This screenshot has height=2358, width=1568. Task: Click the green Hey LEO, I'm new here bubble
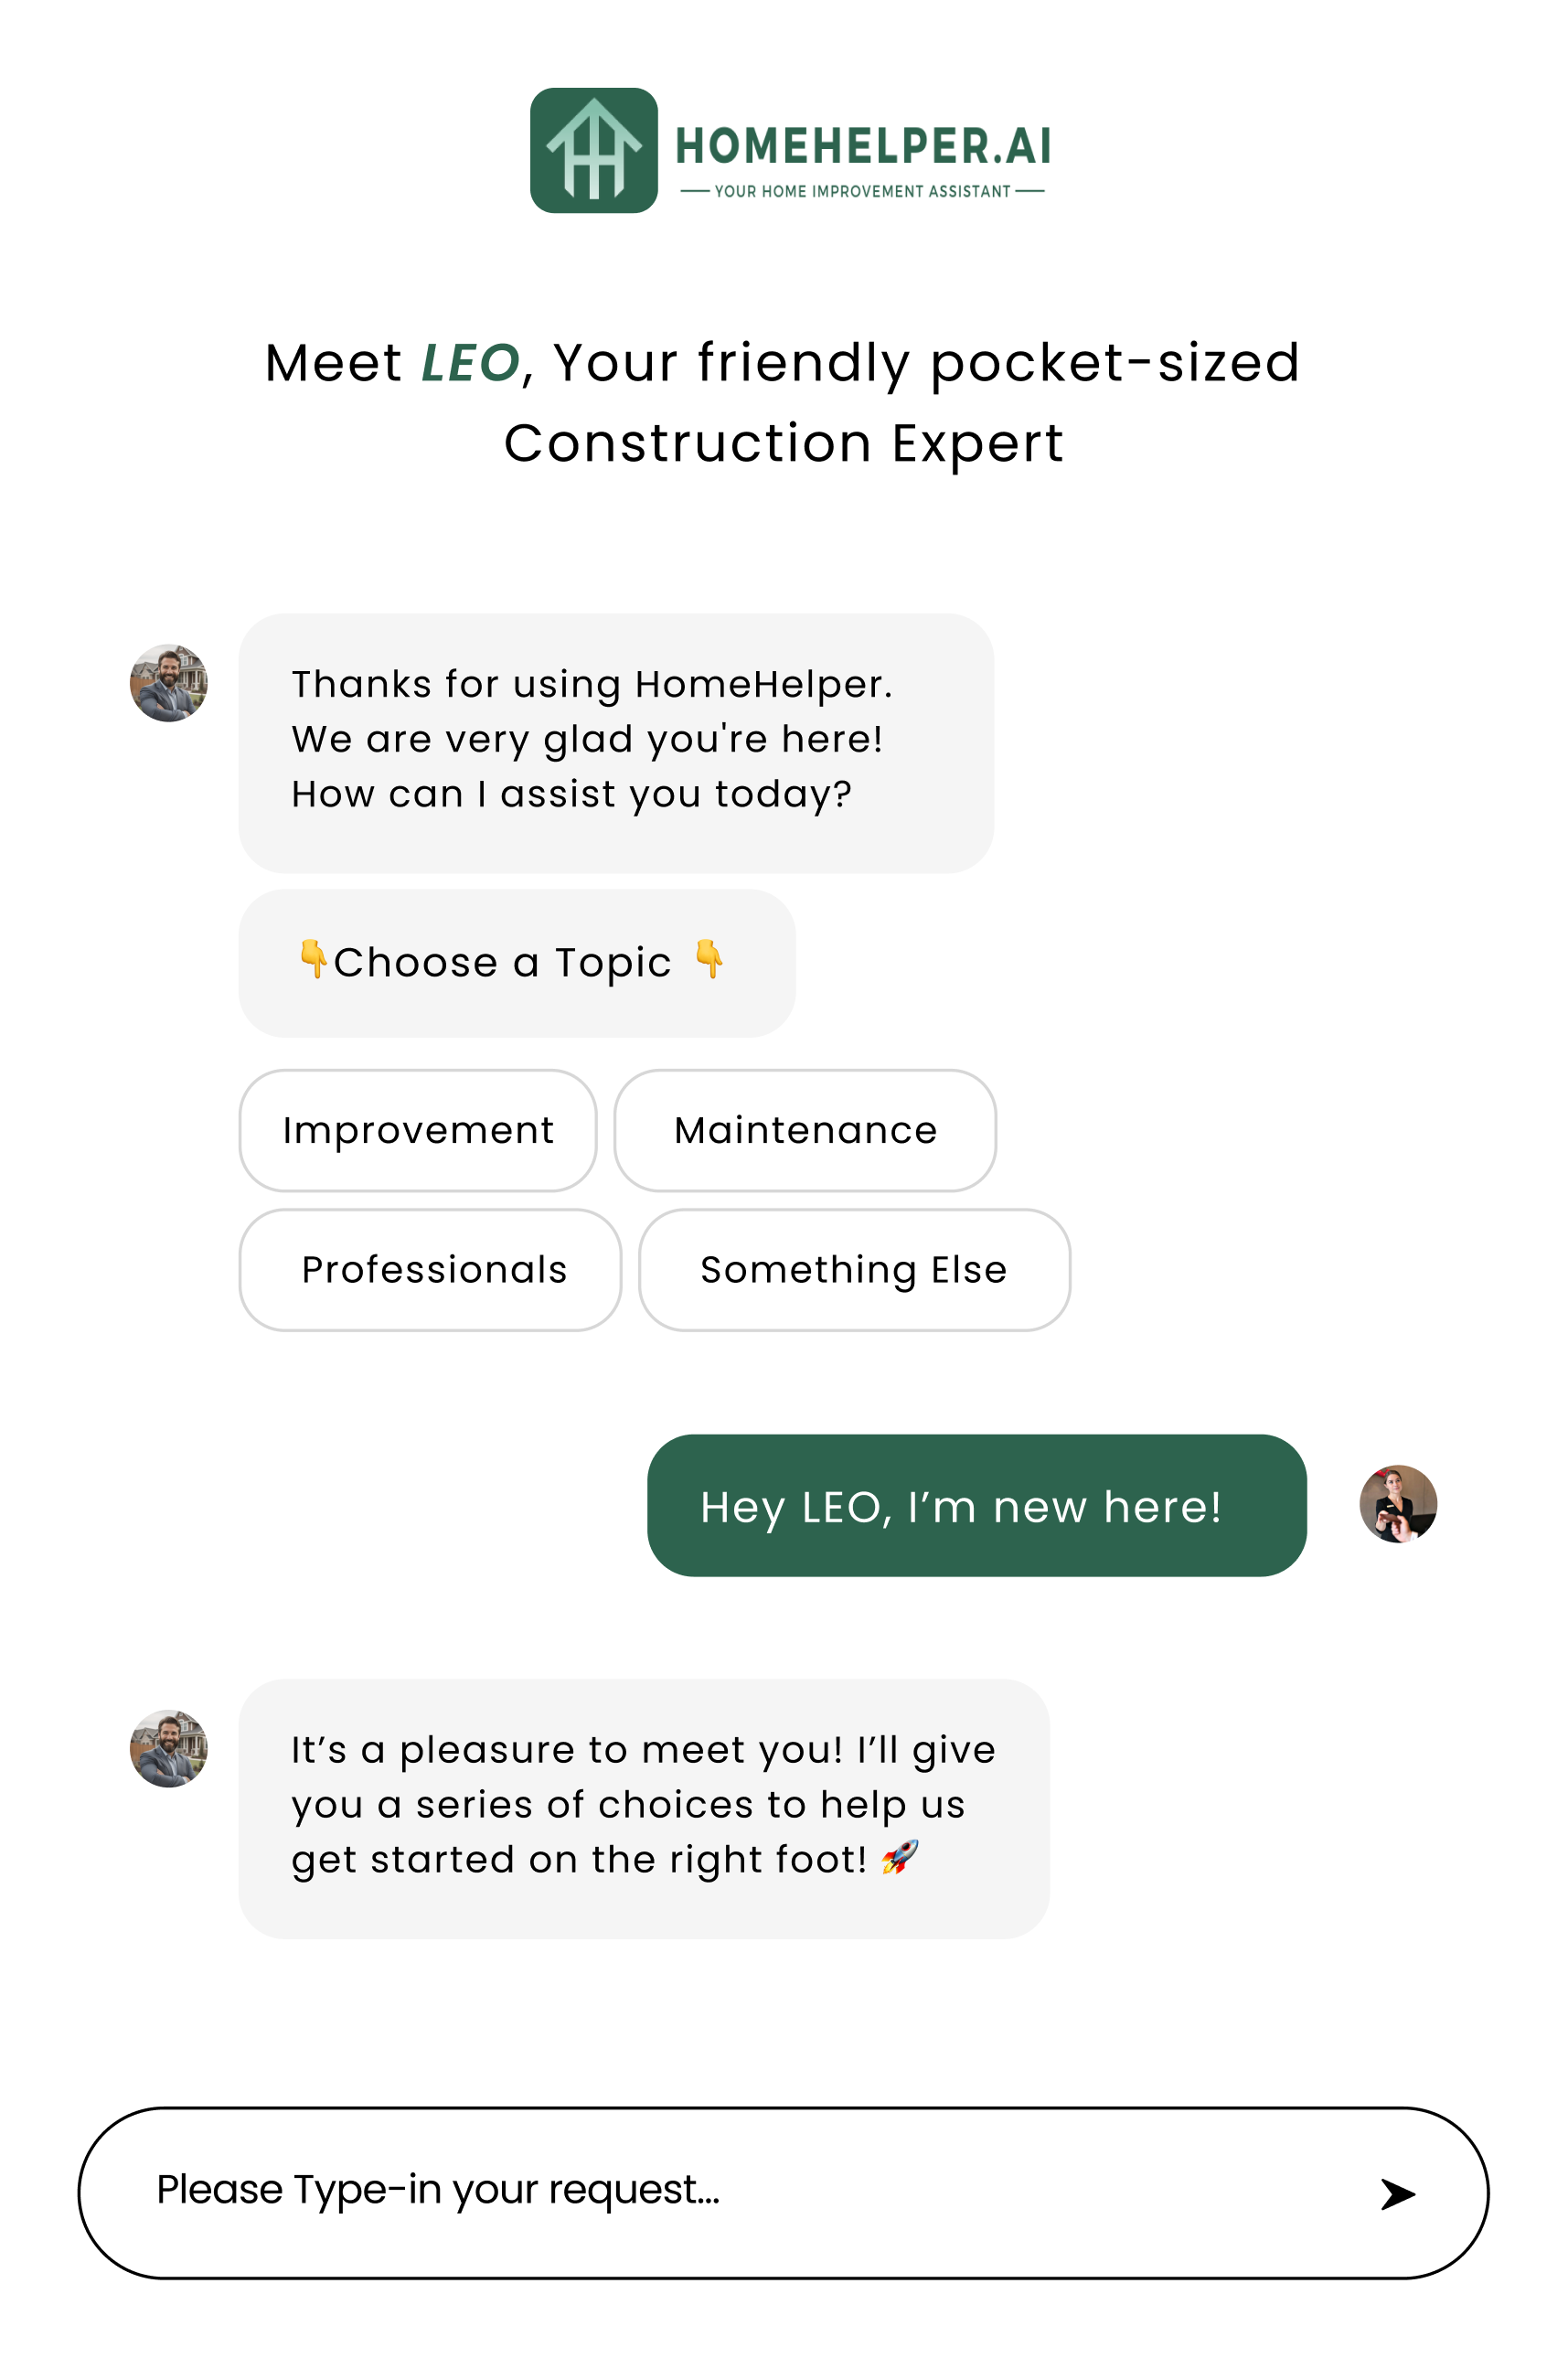point(977,1505)
